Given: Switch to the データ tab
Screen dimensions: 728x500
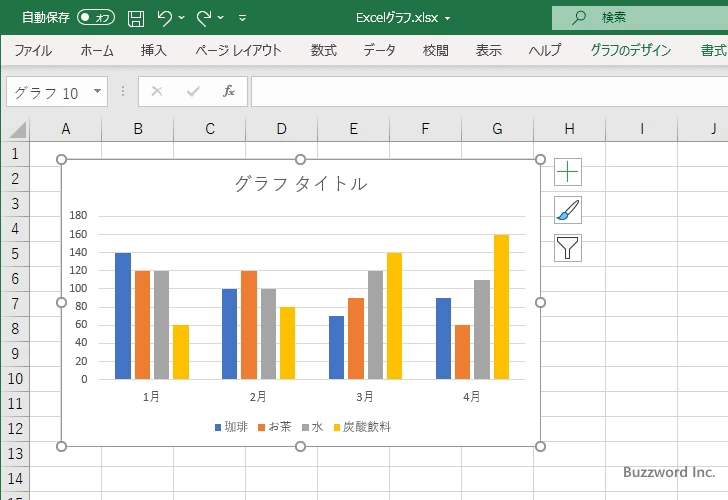Looking at the screenshot, I should (379, 50).
